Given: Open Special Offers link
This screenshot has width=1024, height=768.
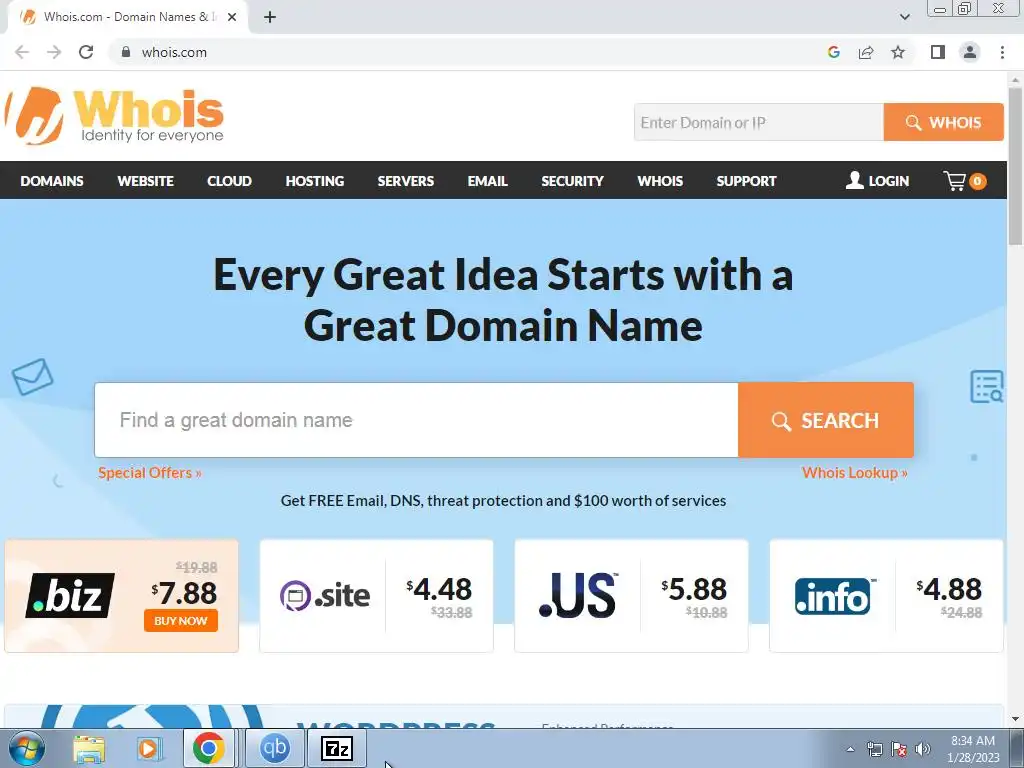Looking at the screenshot, I should click(150, 473).
